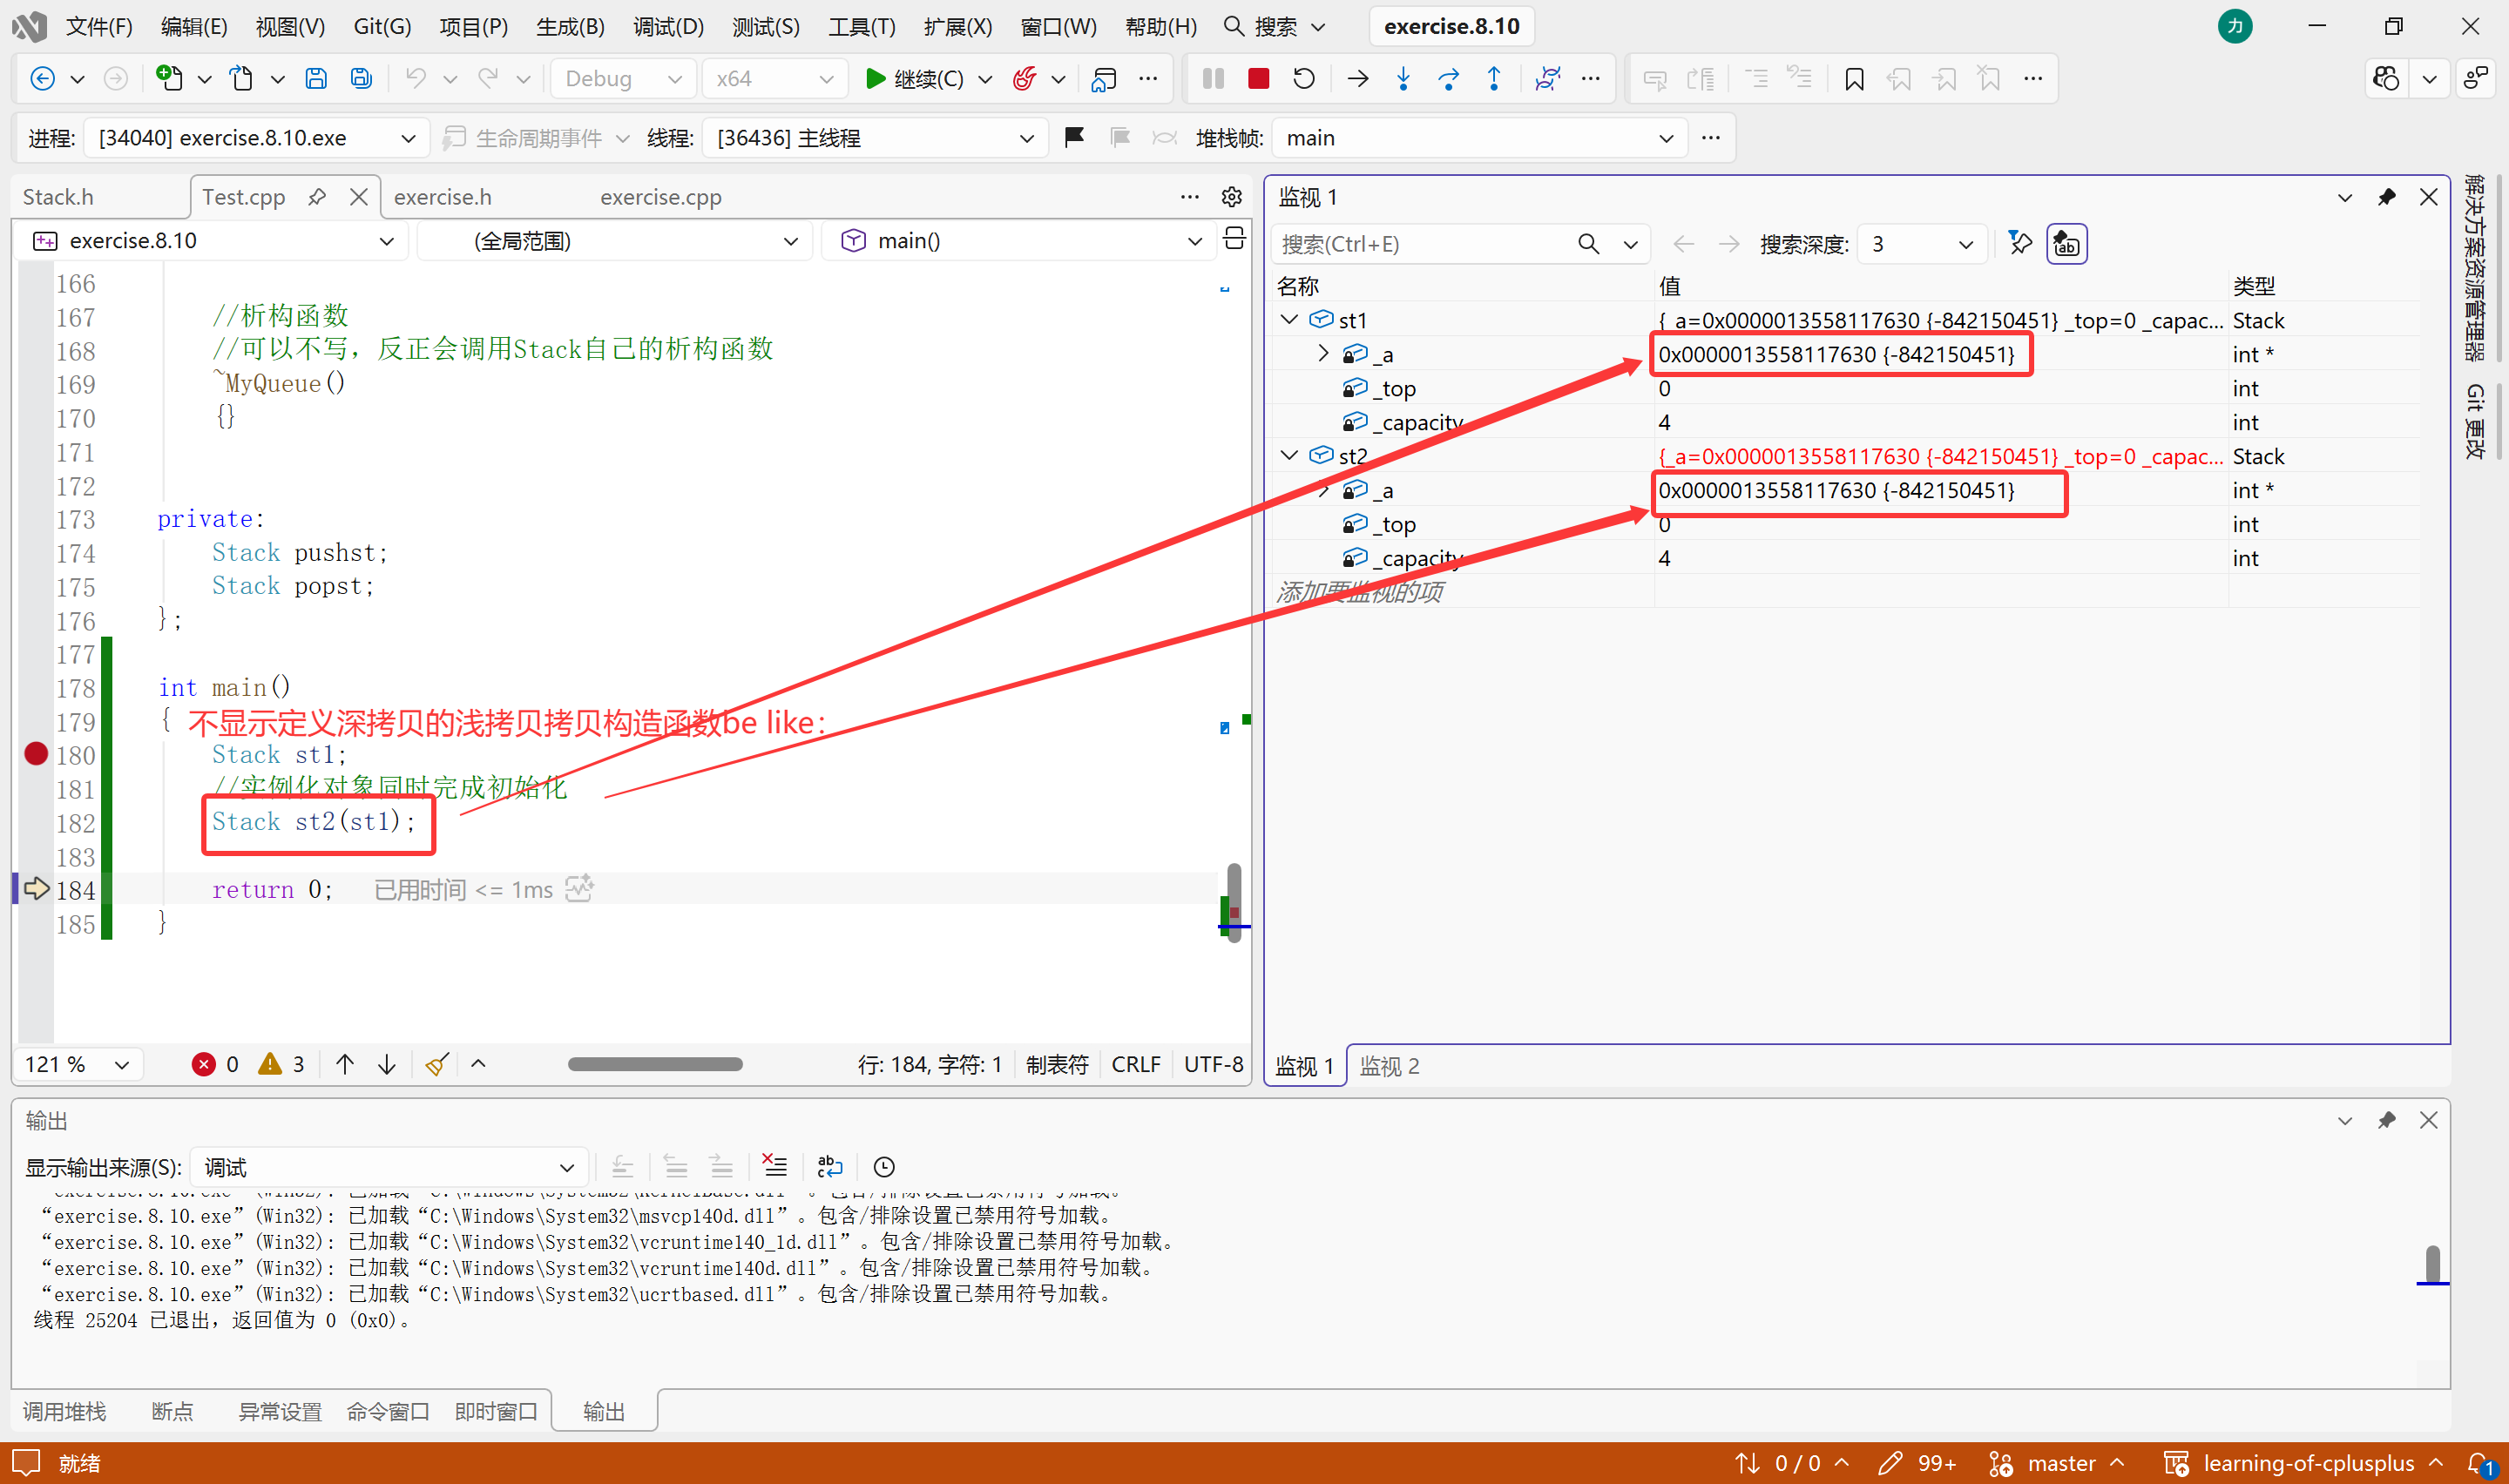Click the Open File icon
This screenshot has height=1484, width=2509.
tap(241, 78)
